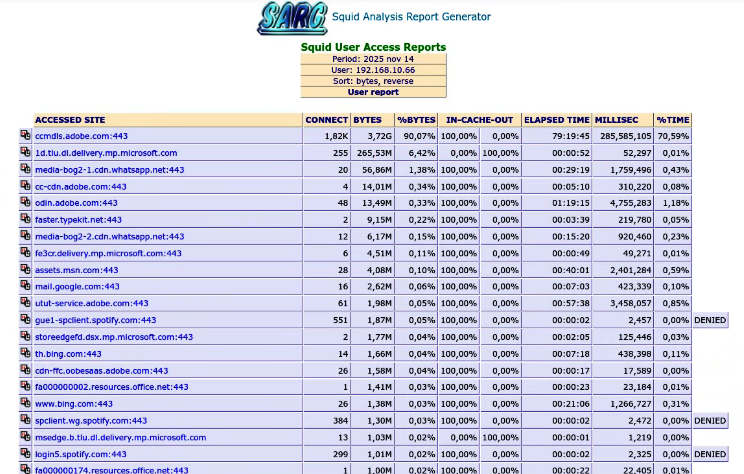The width and height of the screenshot is (744, 474).
Task: Click DENIED label for login5.spotify.com row
Action: click(x=710, y=455)
